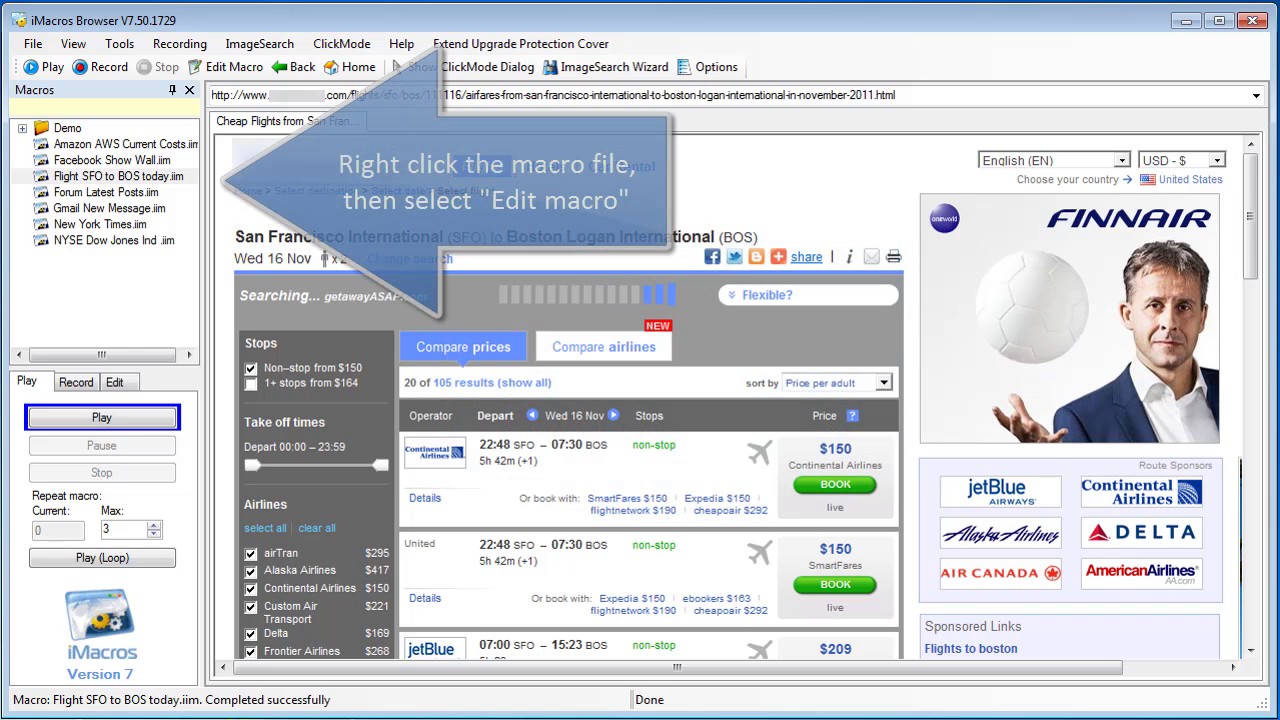1280x720 pixels.
Task: Pin the Macros panel
Action: (x=172, y=90)
